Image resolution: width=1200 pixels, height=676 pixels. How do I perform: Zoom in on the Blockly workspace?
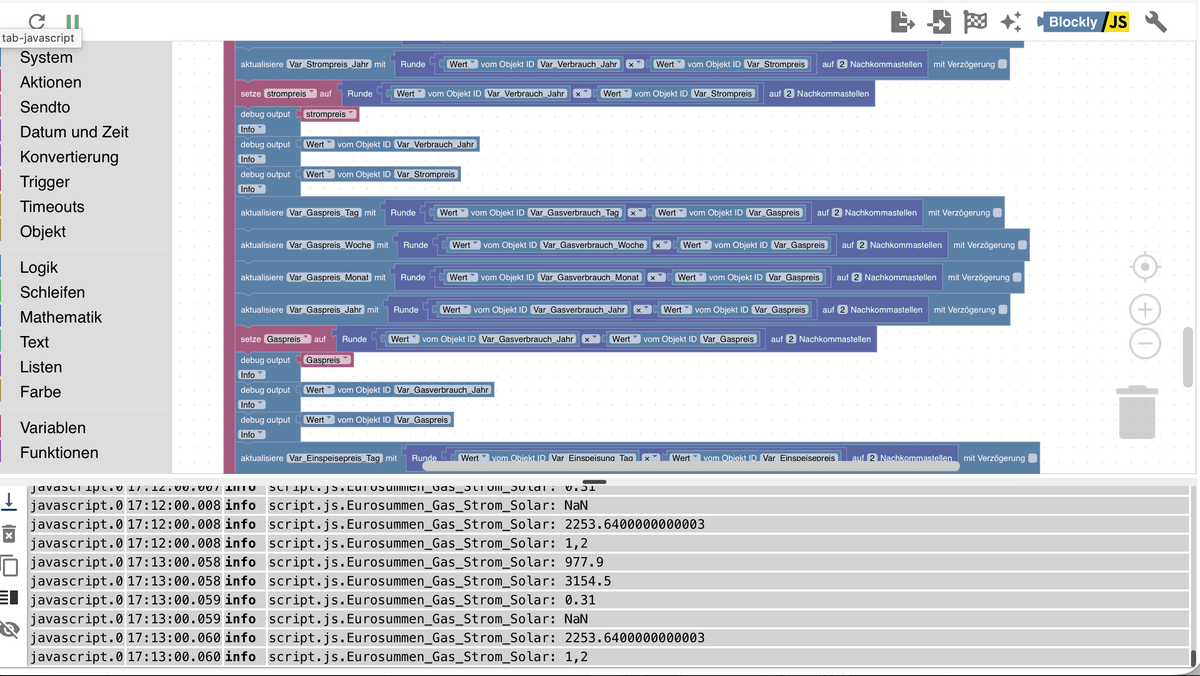[1145, 309]
